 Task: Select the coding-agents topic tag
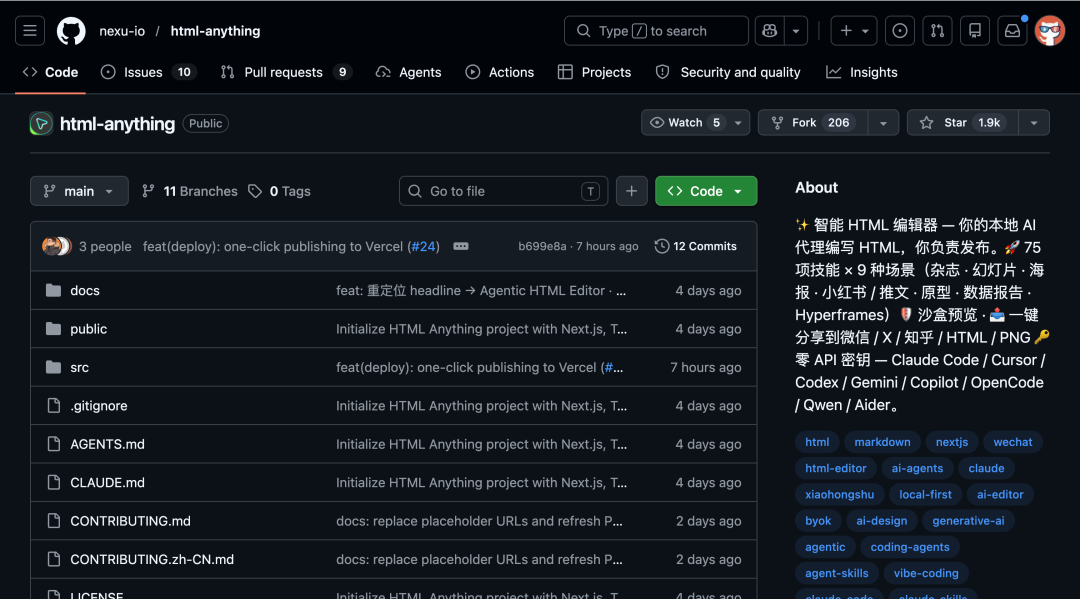(910, 547)
